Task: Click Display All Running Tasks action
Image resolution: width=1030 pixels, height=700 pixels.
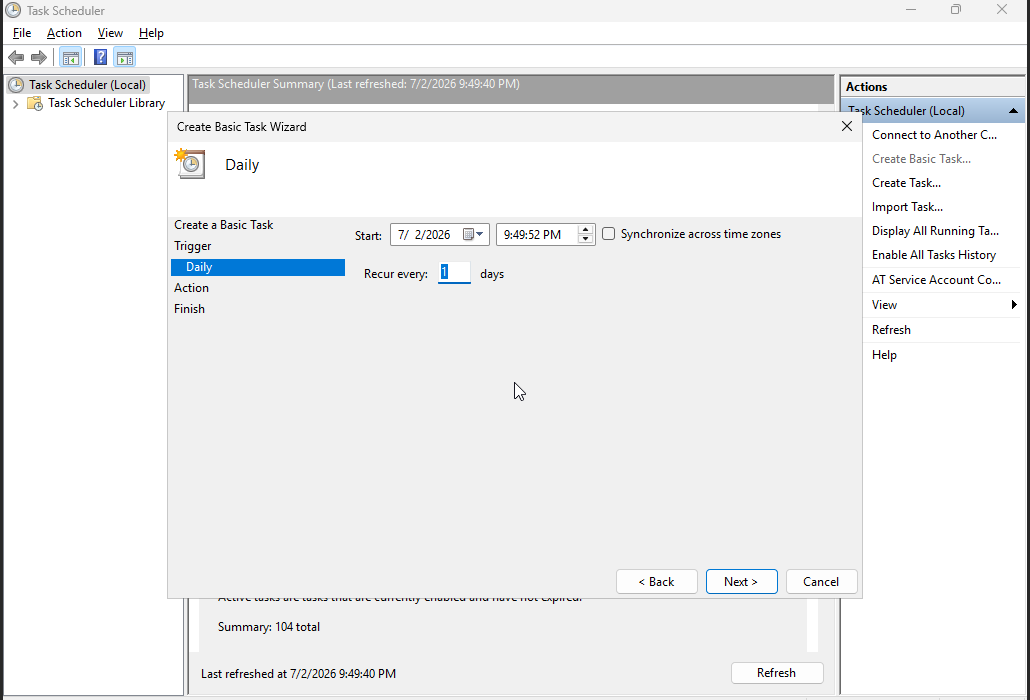Action: [935, 230]
